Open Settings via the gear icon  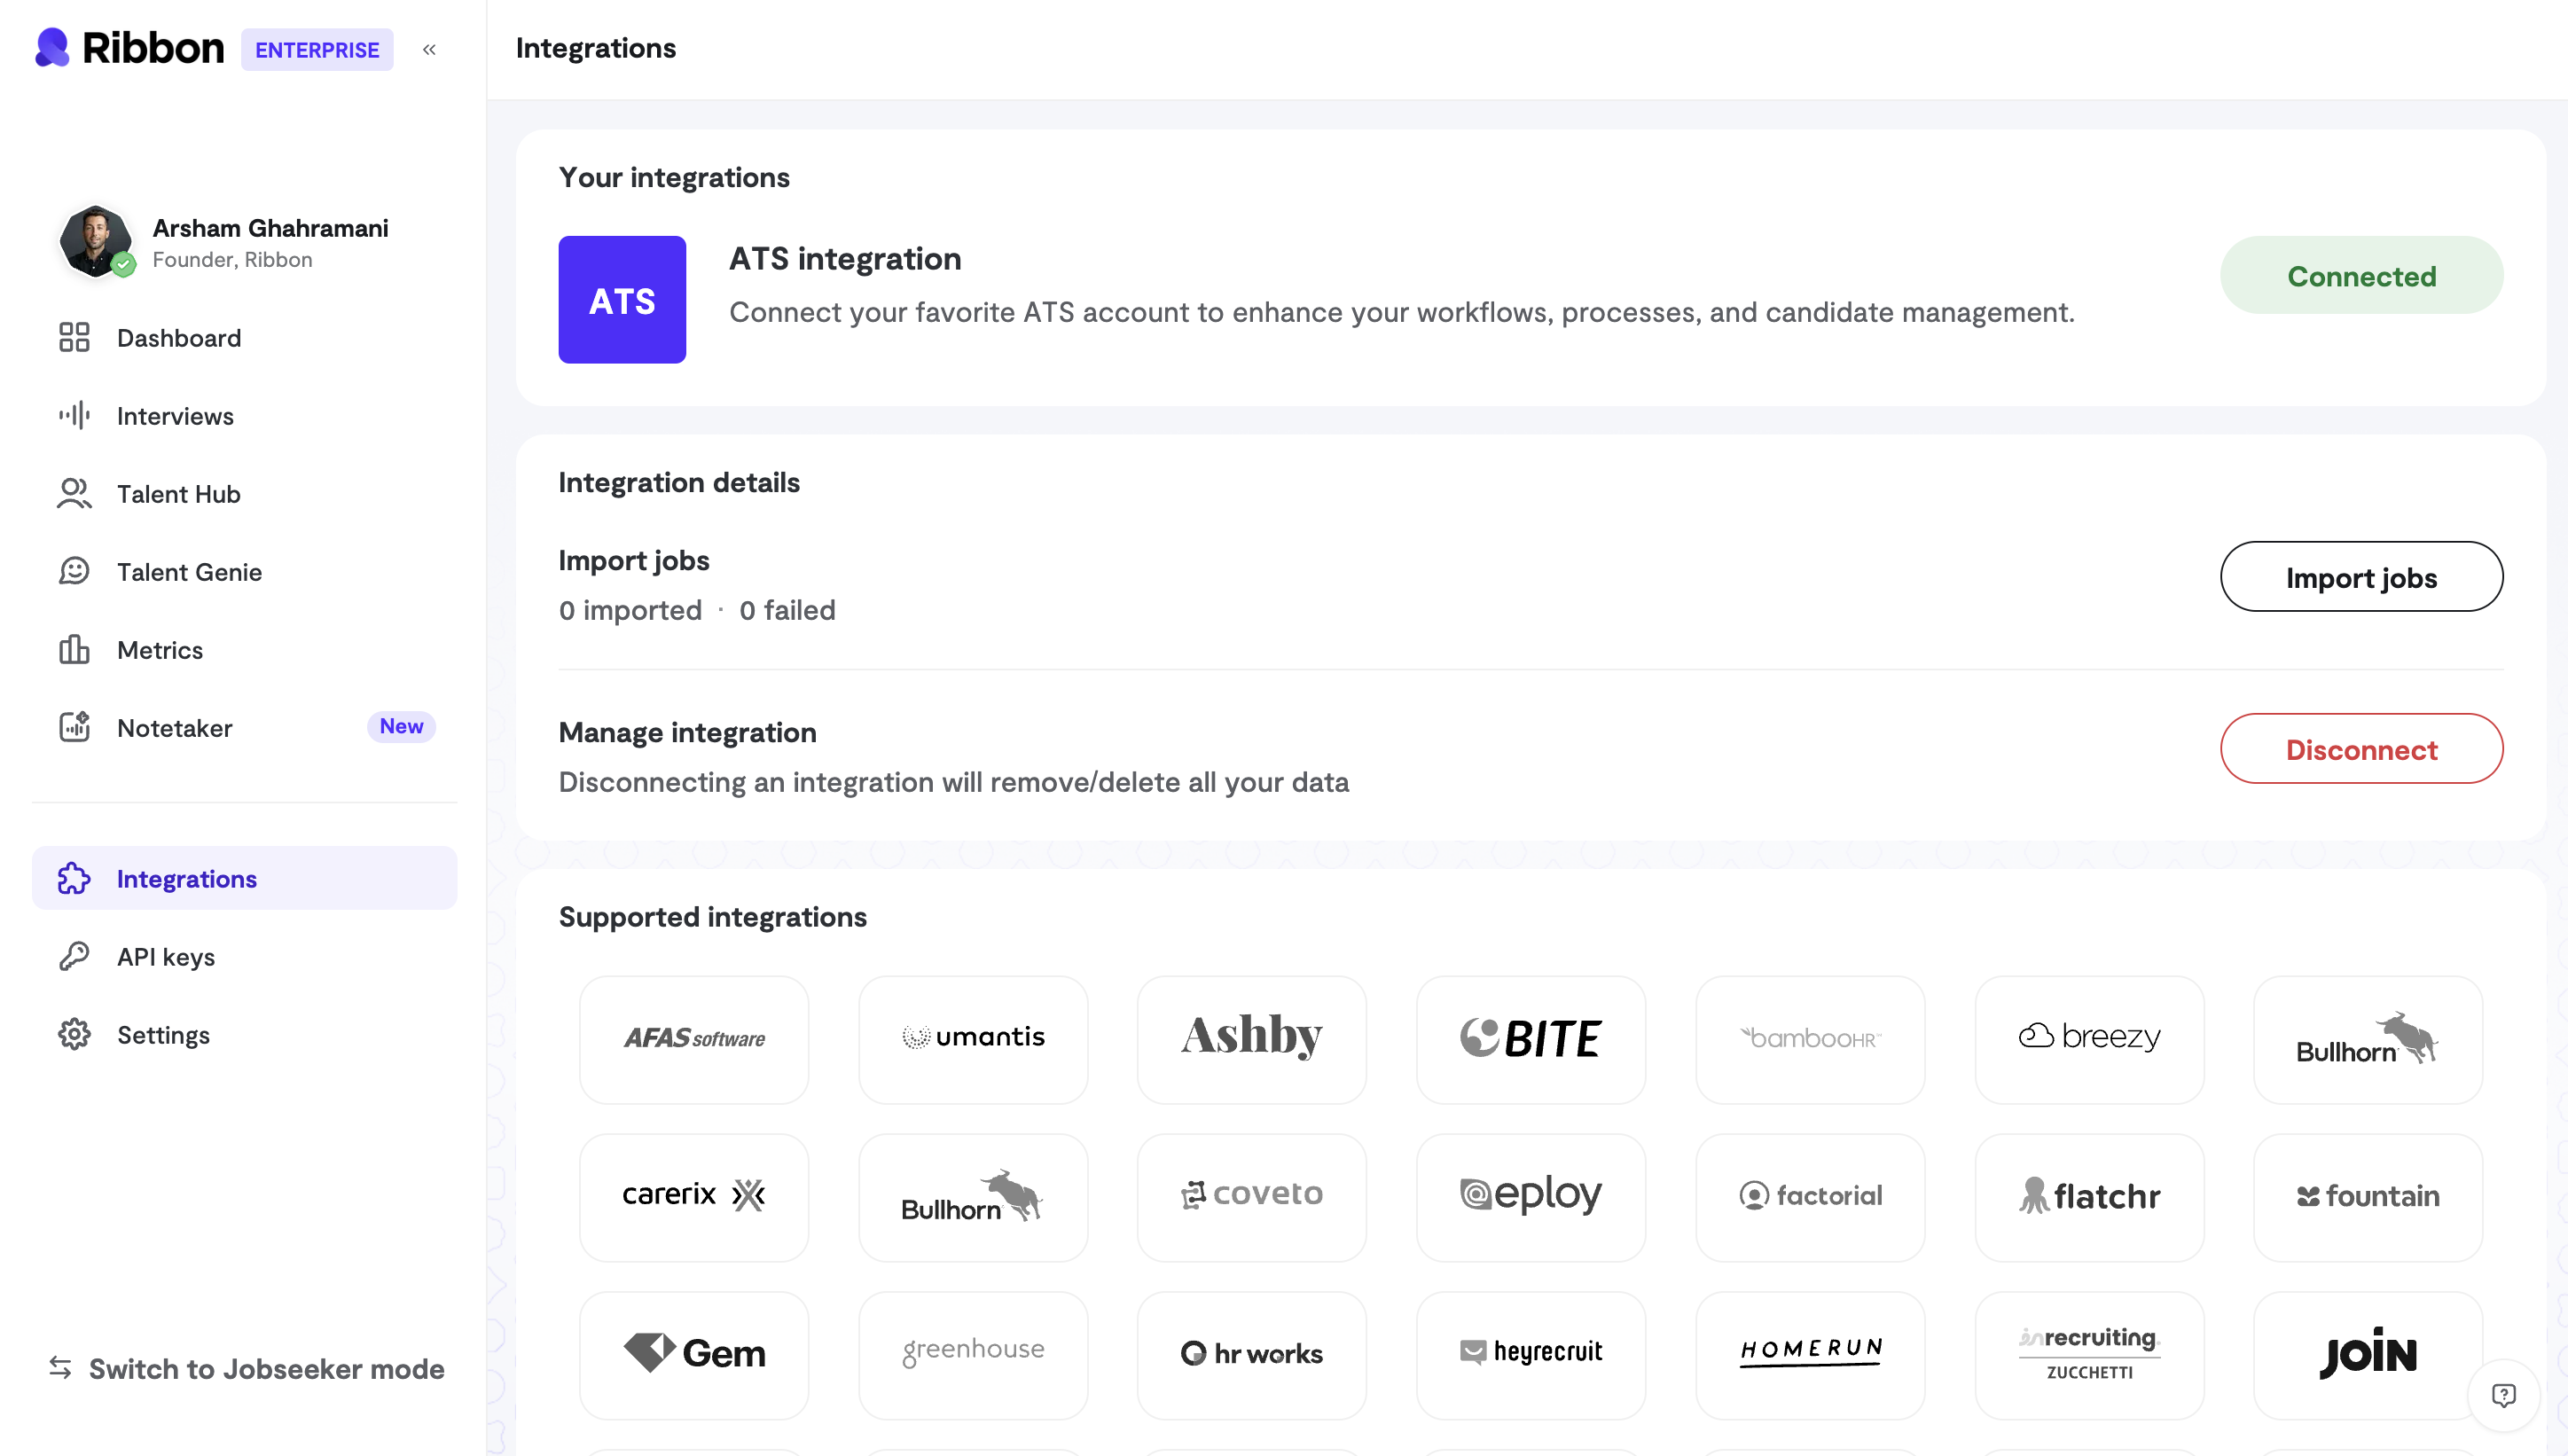[x=74, y=1034]
